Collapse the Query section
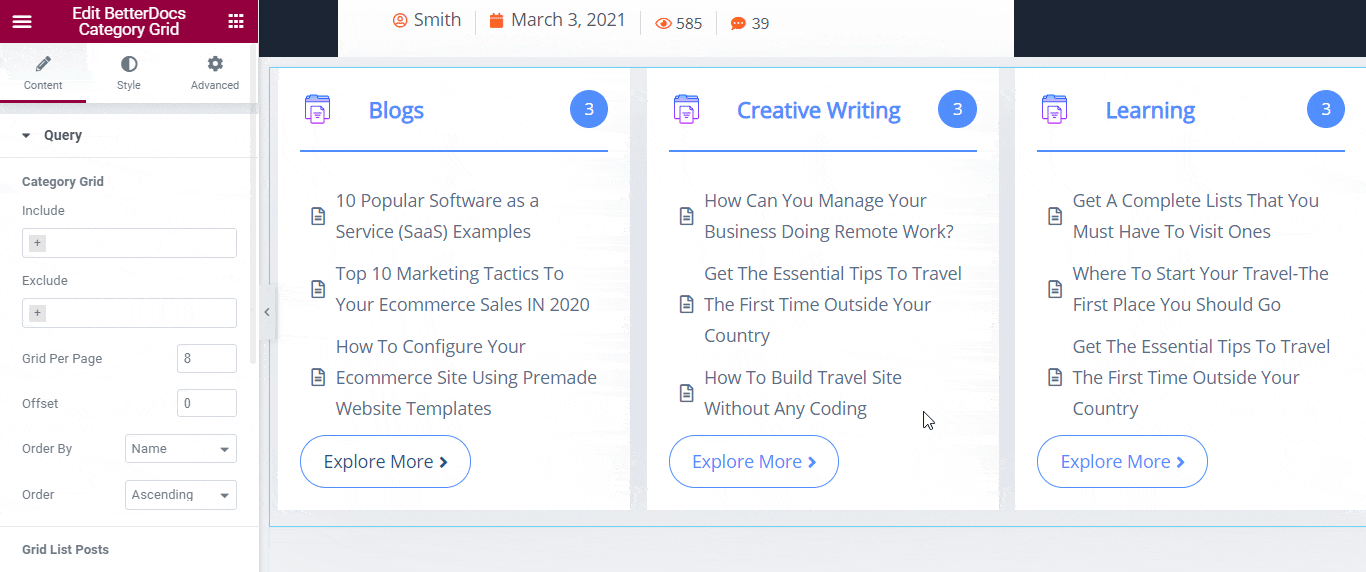 [x=27, y=135]
